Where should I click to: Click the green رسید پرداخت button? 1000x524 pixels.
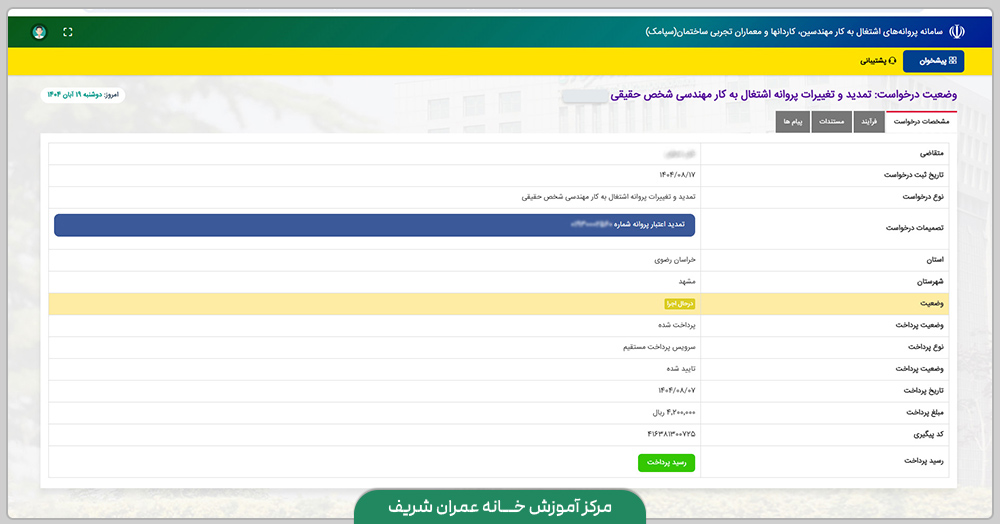[x=666, y=463]
